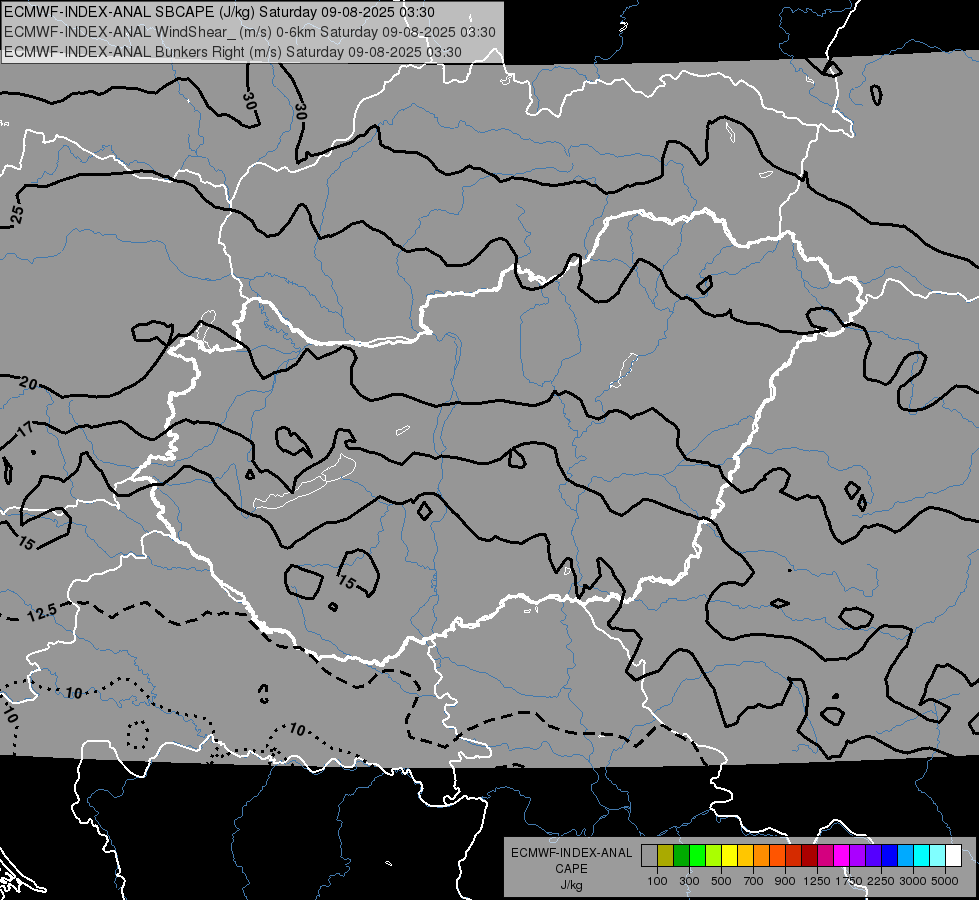Viewport: 979px width, 900px height.
Task: Click the 17 contour label on map
Action: coord(24,430)
